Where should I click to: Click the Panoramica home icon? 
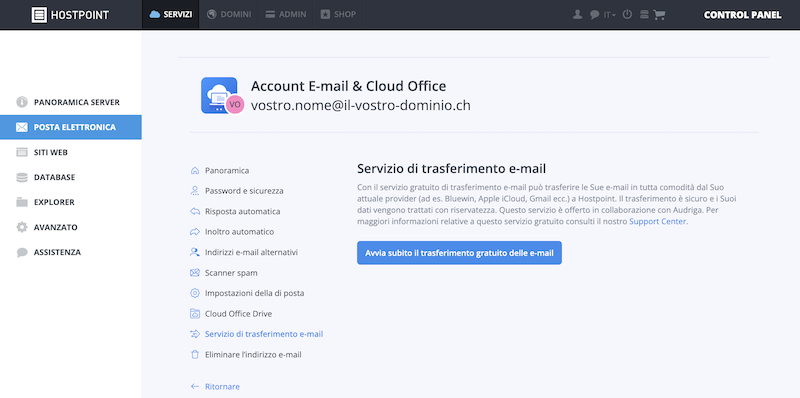pos(194,170)
